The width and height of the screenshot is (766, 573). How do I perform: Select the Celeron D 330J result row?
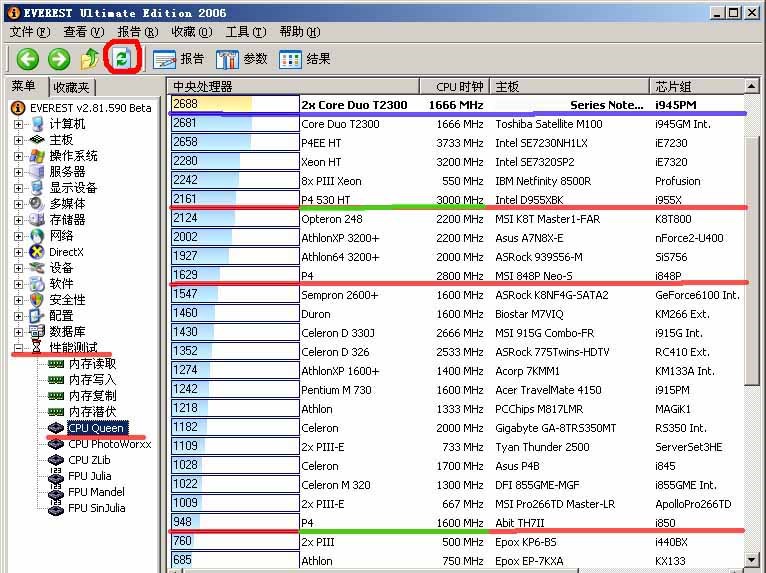tap(457, 333)
